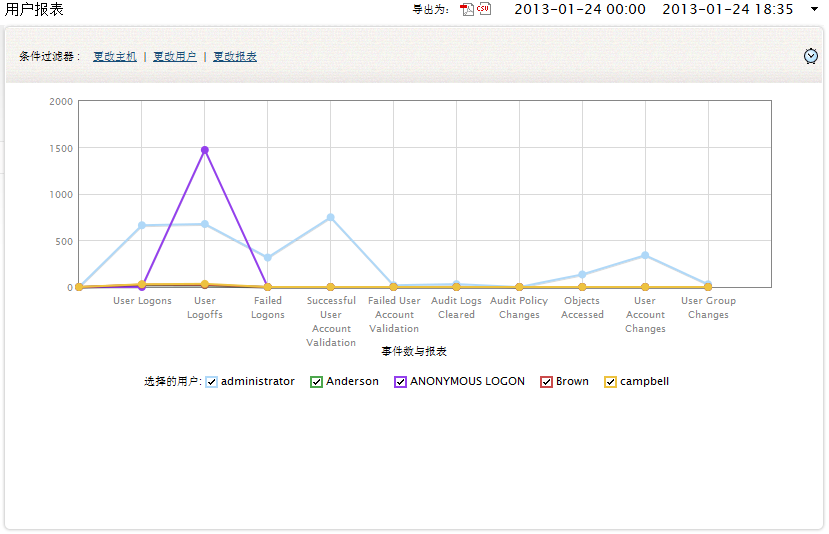The width and height of the screenshot is (829, 534).
Task: Click administrator point at Objects Accessed
Action: point(582,274)
